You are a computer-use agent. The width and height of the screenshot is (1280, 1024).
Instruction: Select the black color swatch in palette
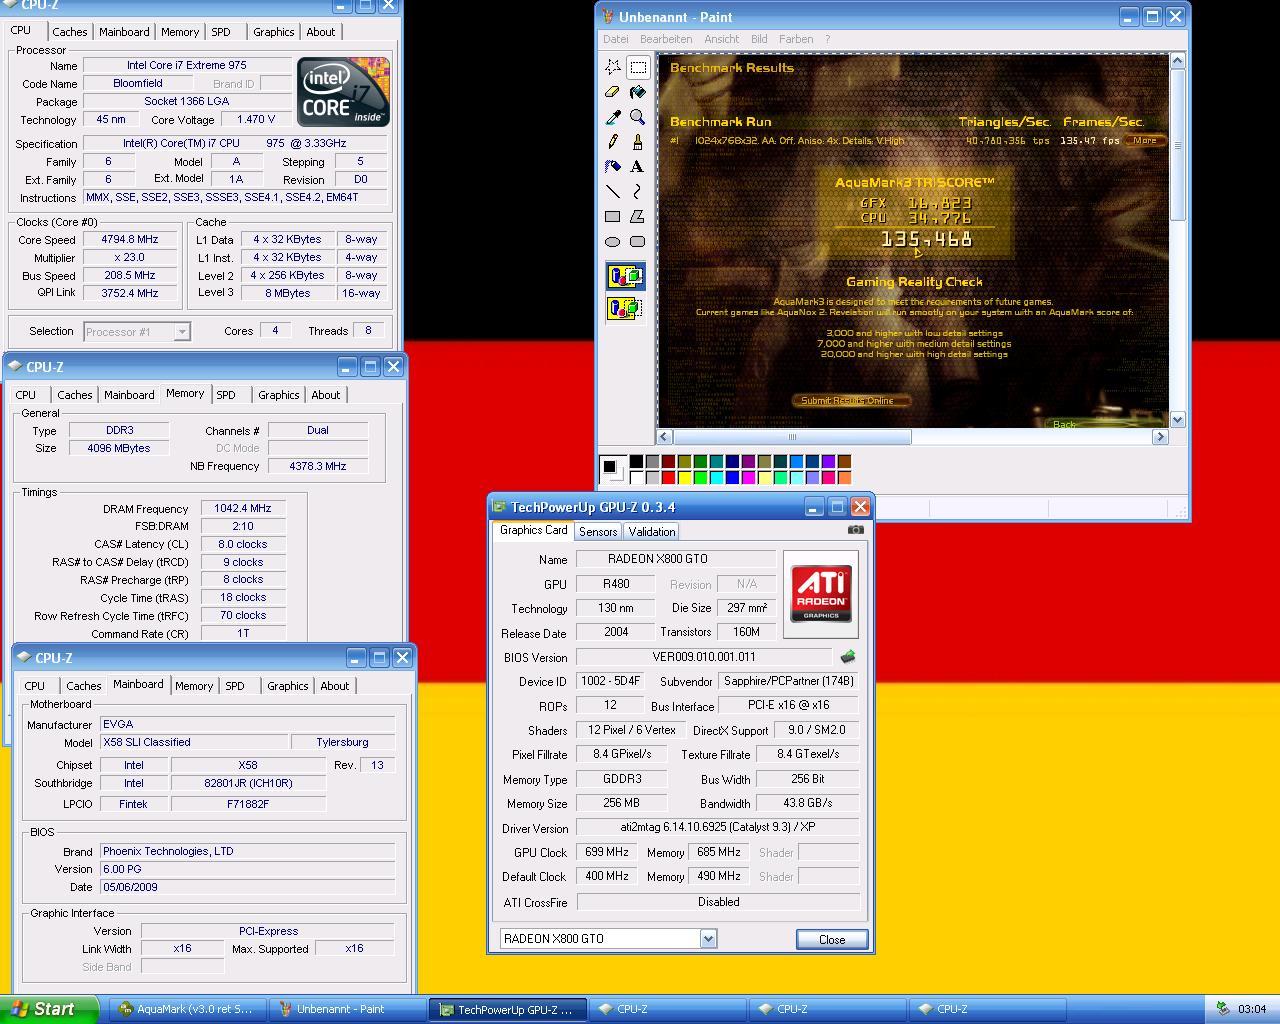pyautogui.click(x=636, y=461)
